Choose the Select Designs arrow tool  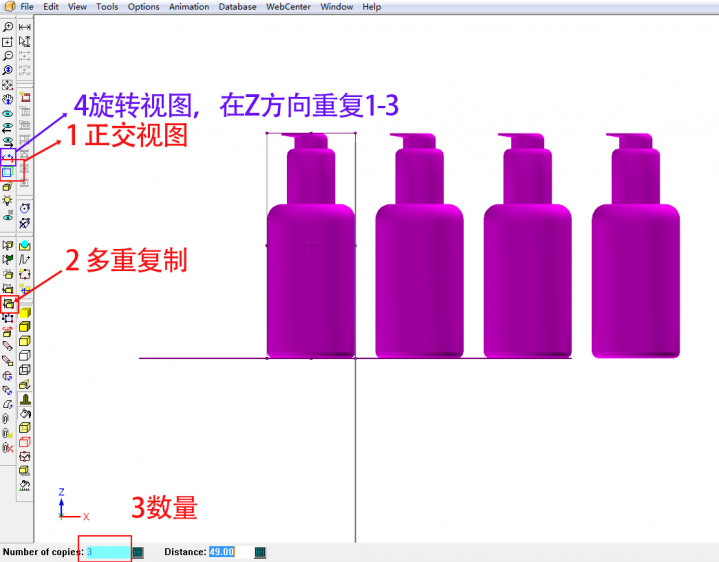(8, 245)
